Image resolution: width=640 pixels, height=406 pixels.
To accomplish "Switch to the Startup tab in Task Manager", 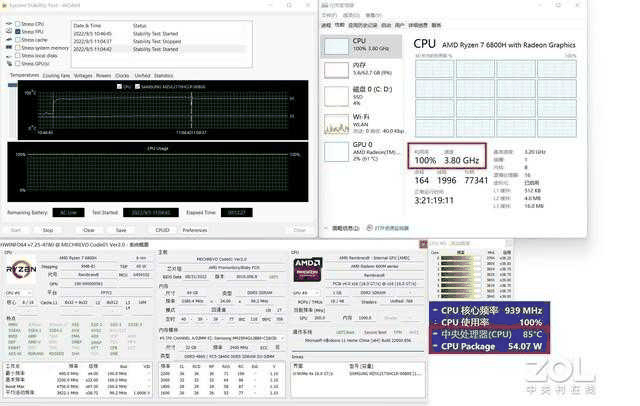I will pyautogui.click(x=386, y=25).
